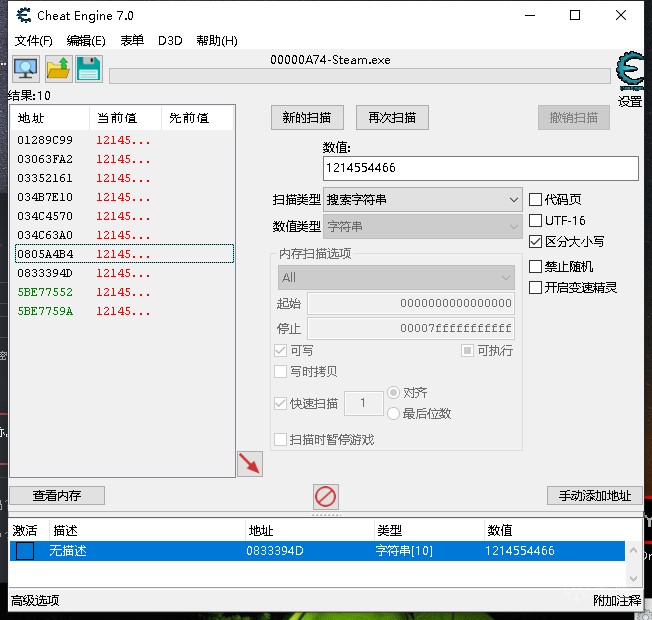This screenshot has width=652, height=620.
Task: Select result address 03352161
Action: tap(45, 178)
